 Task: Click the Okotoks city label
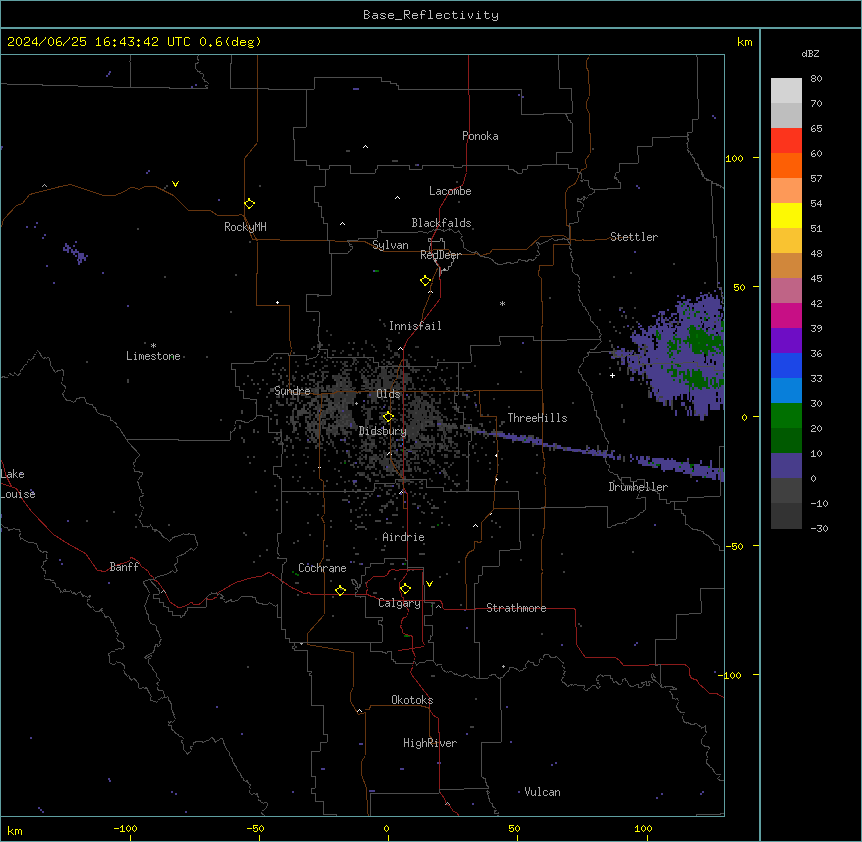pos(412,700)
